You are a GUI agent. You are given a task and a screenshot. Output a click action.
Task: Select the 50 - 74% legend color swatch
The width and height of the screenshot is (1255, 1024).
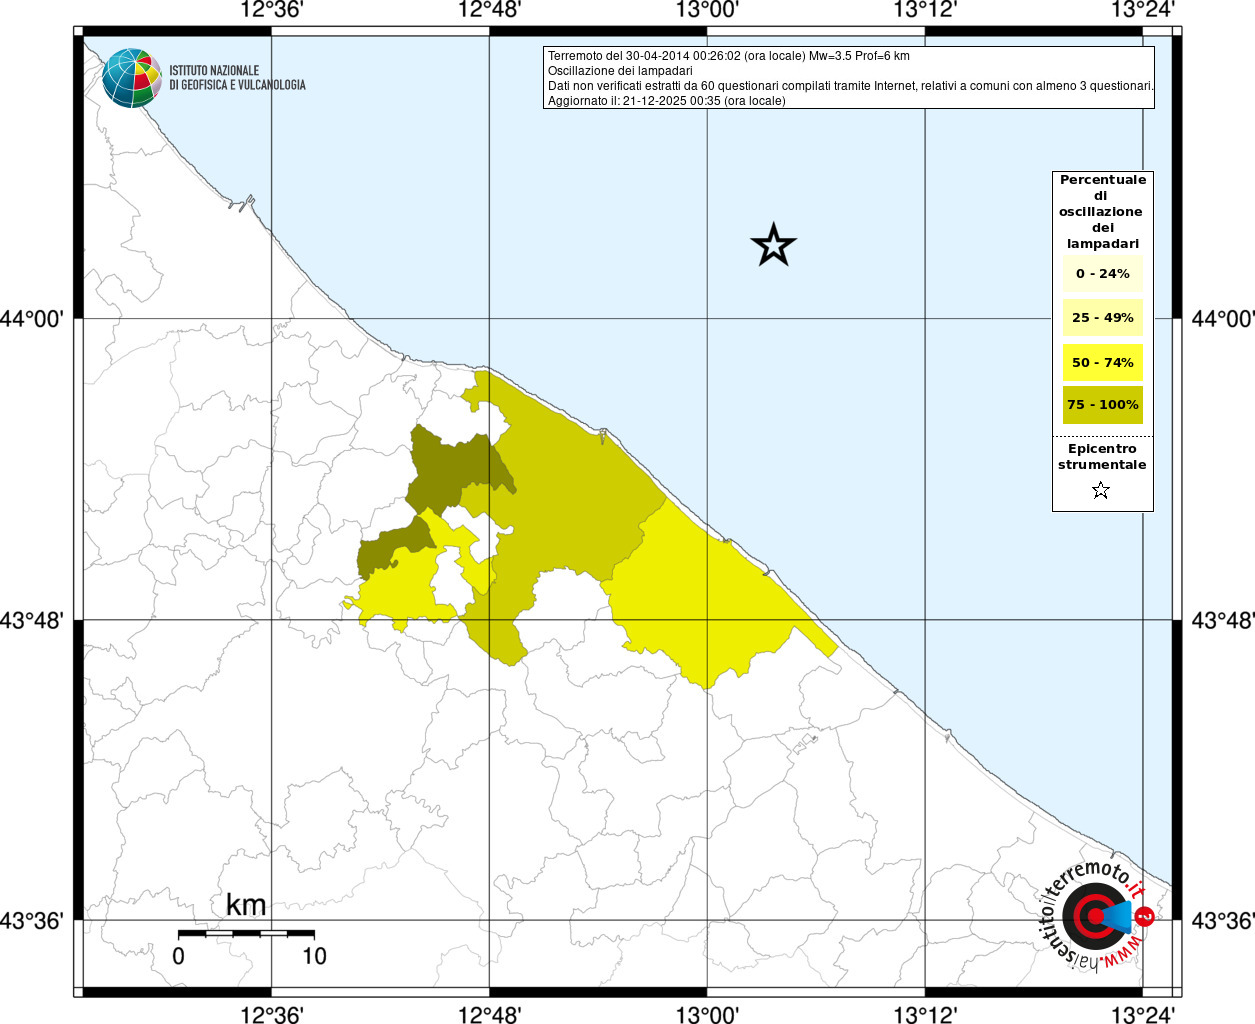pos(1102,362)
